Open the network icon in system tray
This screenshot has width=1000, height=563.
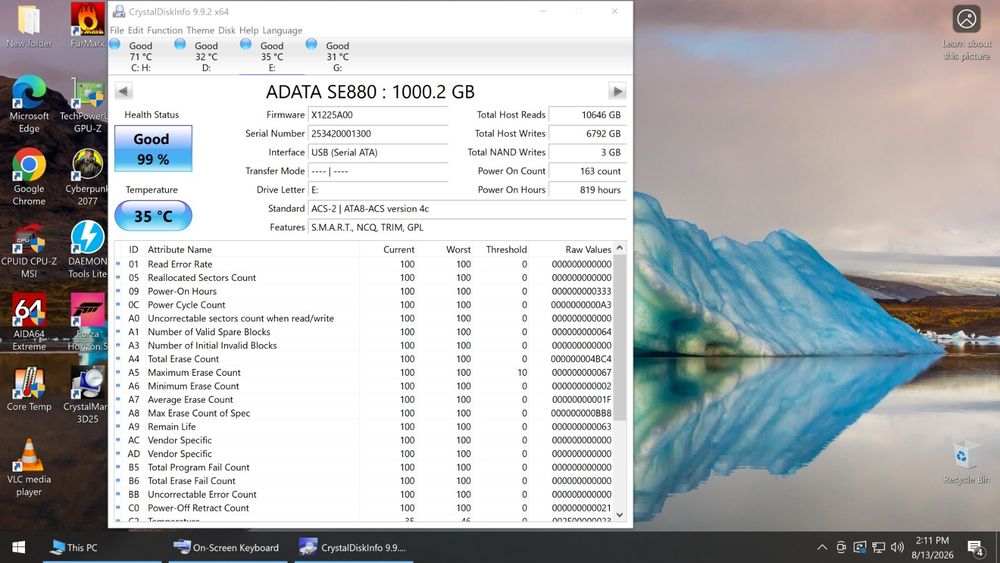coord(879,547)
